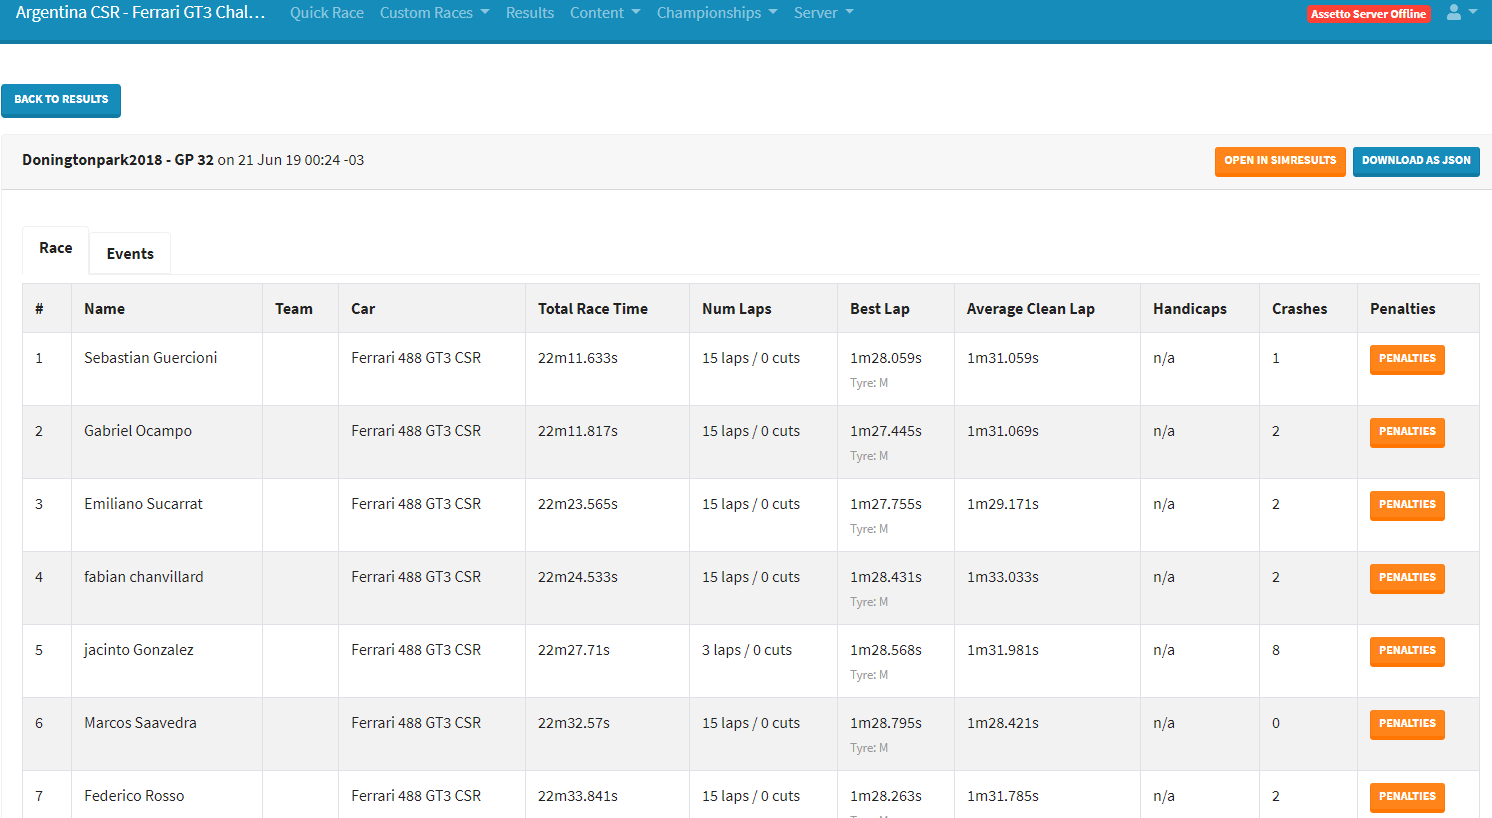Click the Argentina CSR site title

(x=140, y=13)
